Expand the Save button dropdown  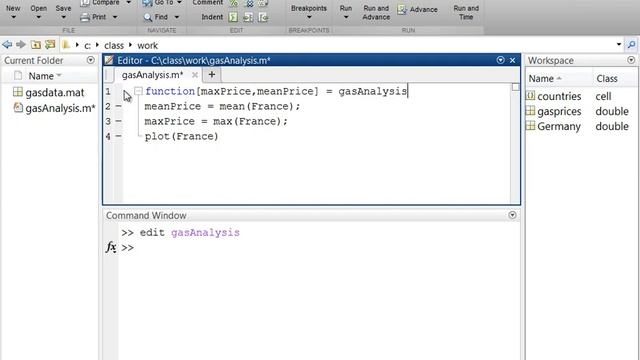click(x=63, y=17)
